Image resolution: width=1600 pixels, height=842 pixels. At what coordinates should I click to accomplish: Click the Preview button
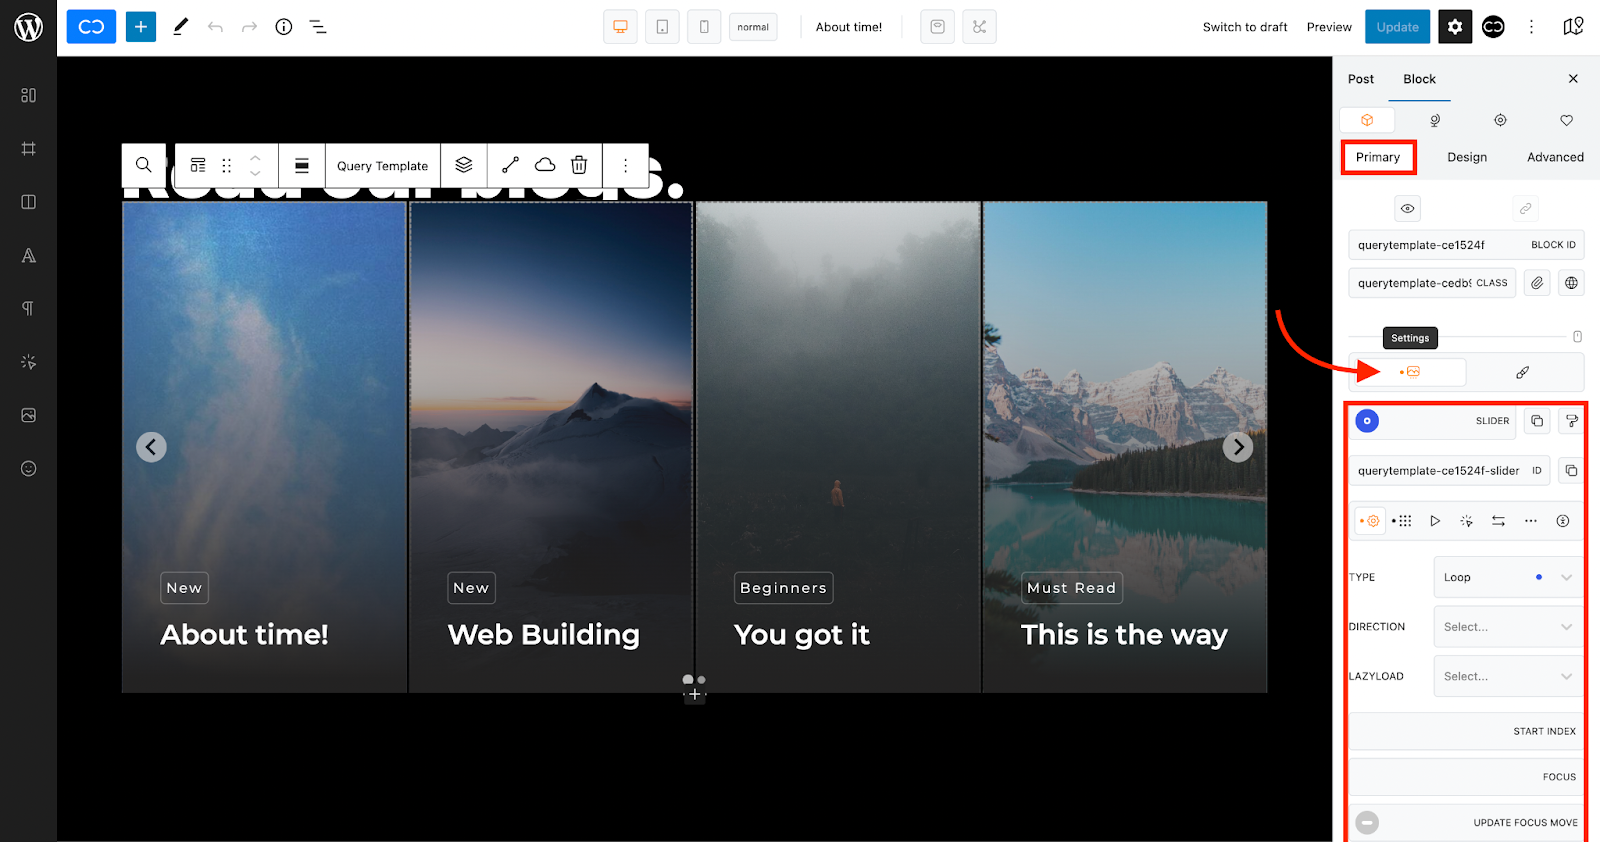(1329, 27)
